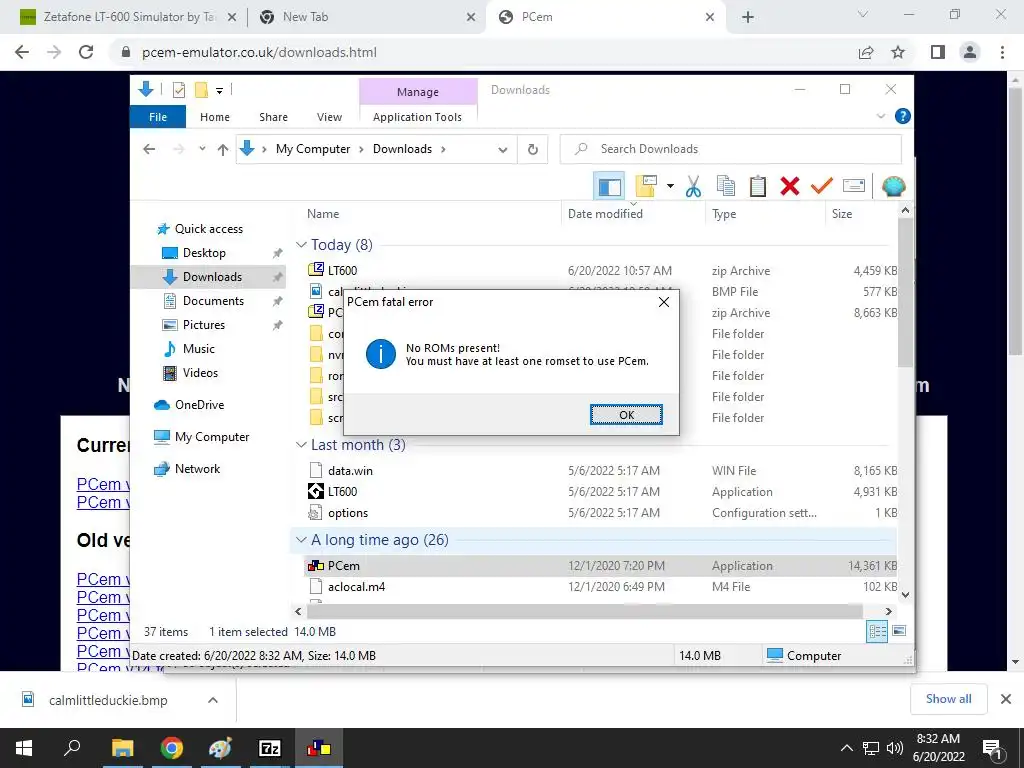Click the Windows Start button
1024x768 pixels.
point(24,748)
